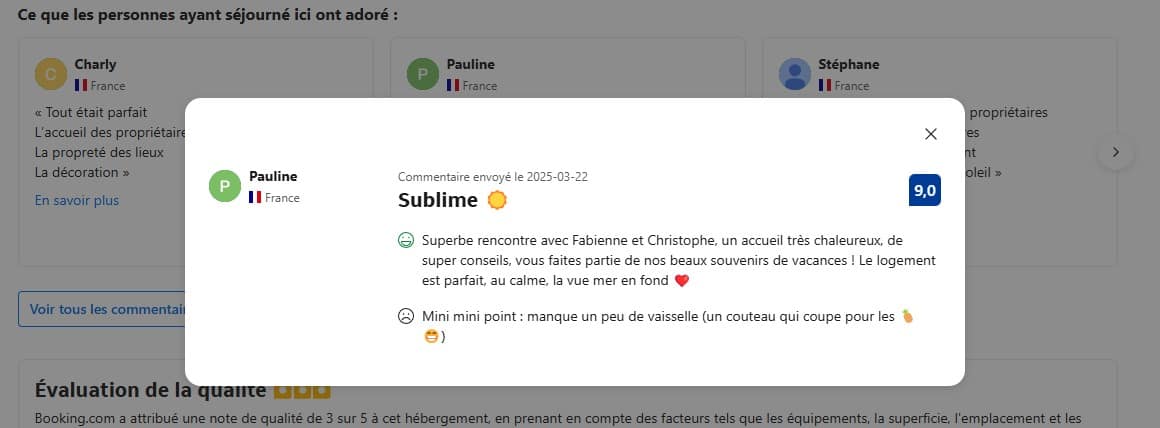1160x428 pixels.
Task: Click Stéphane's blue profile avatar
Action: coord(795,74)
